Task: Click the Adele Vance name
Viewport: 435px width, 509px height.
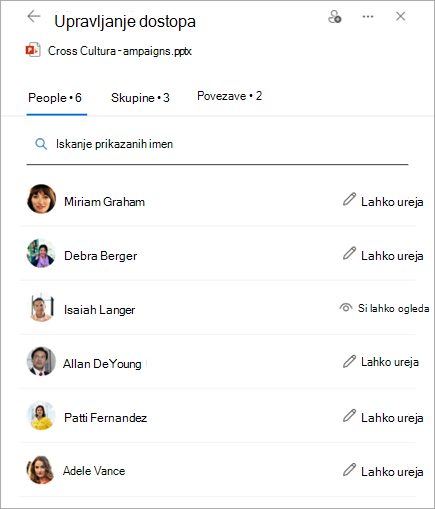Action: (x=94, y=471)
